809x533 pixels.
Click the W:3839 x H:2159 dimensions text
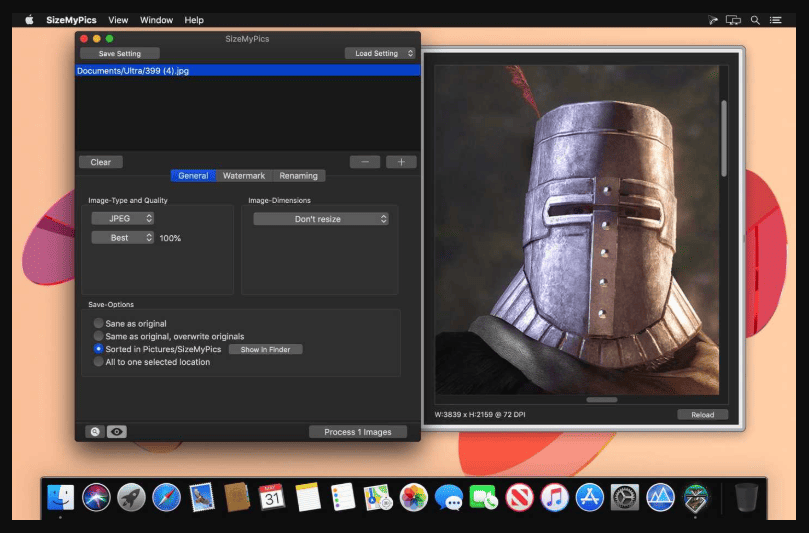[x=480, y=414]
